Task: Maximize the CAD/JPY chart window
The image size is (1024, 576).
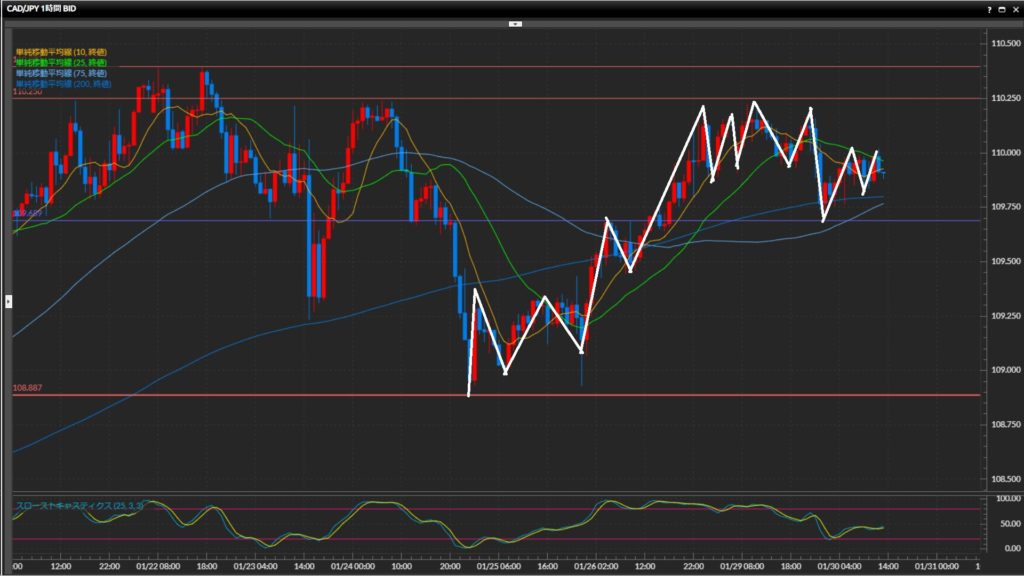Action: tap(1001, 8)
